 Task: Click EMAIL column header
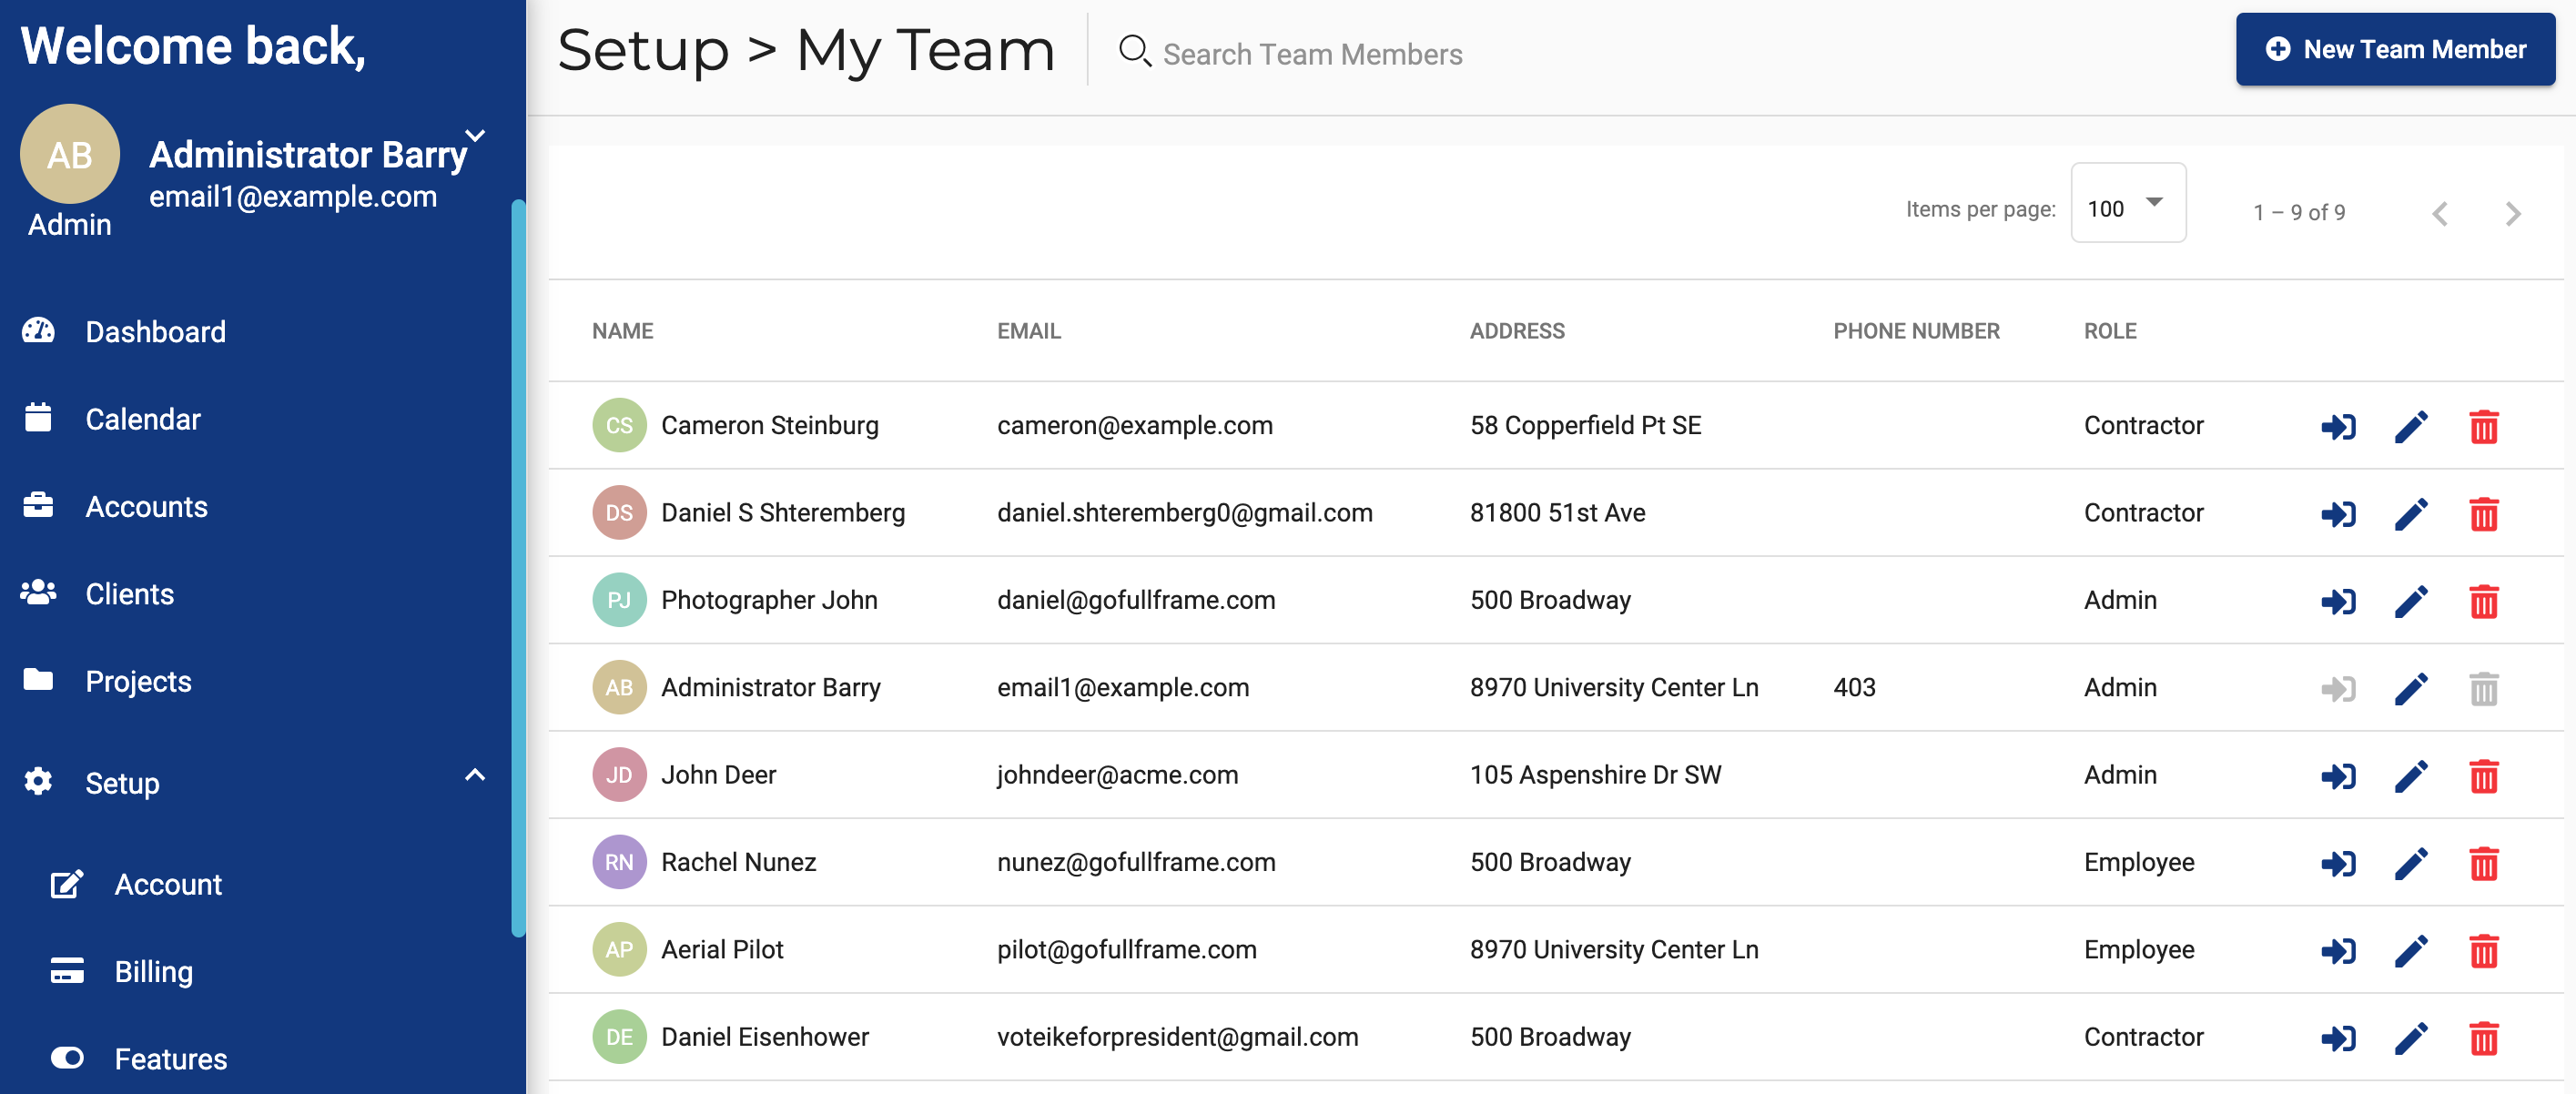pyautogui.click(x=1028, y=331)
